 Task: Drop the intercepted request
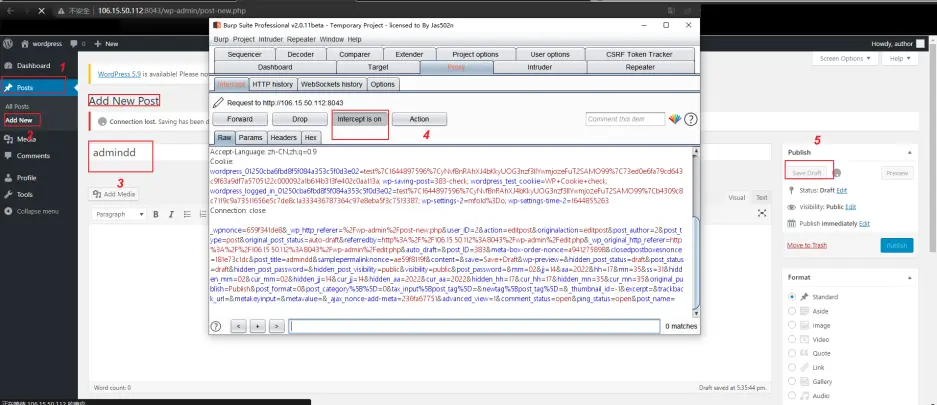tap(300, 119)
